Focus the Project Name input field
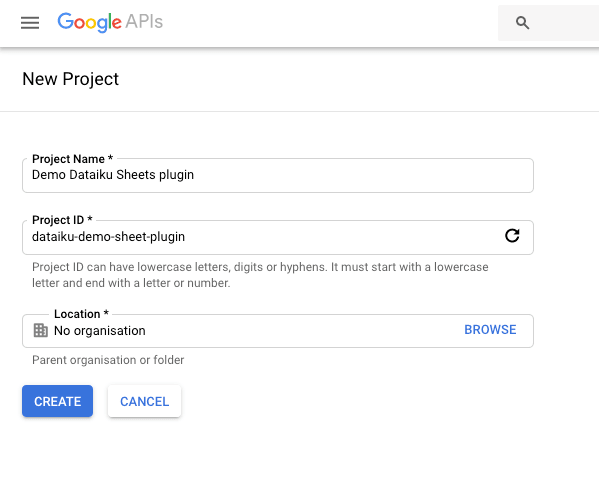 pos(278,175)
